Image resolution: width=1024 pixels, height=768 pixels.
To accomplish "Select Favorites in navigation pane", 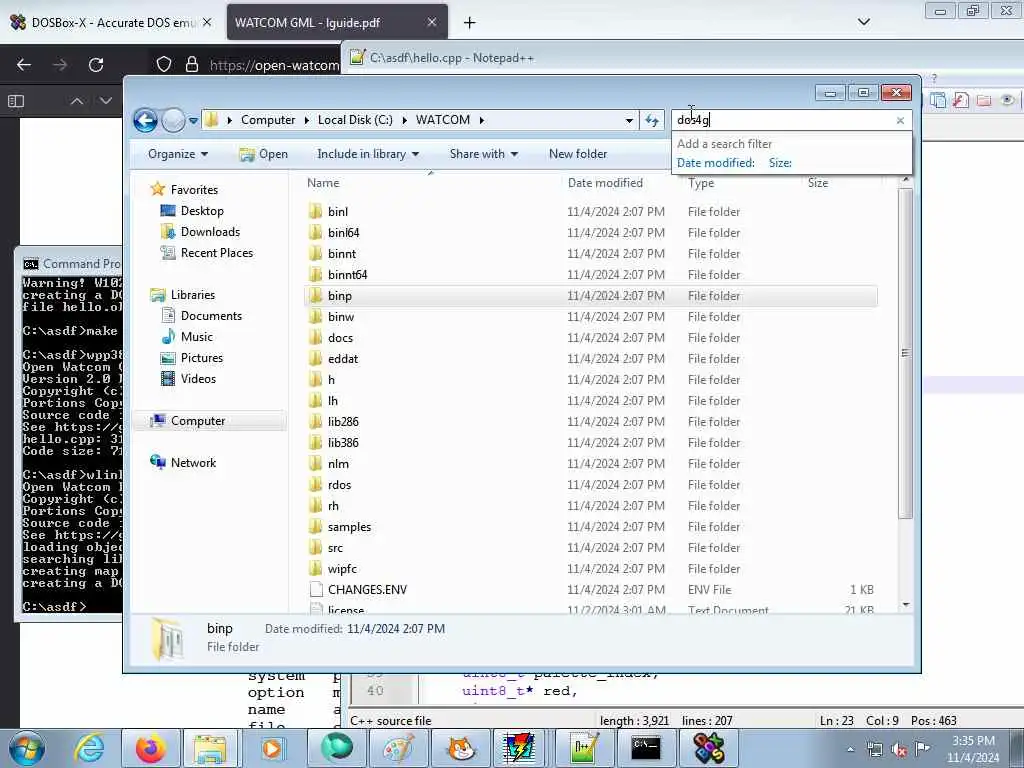I will tap(194, 189).
